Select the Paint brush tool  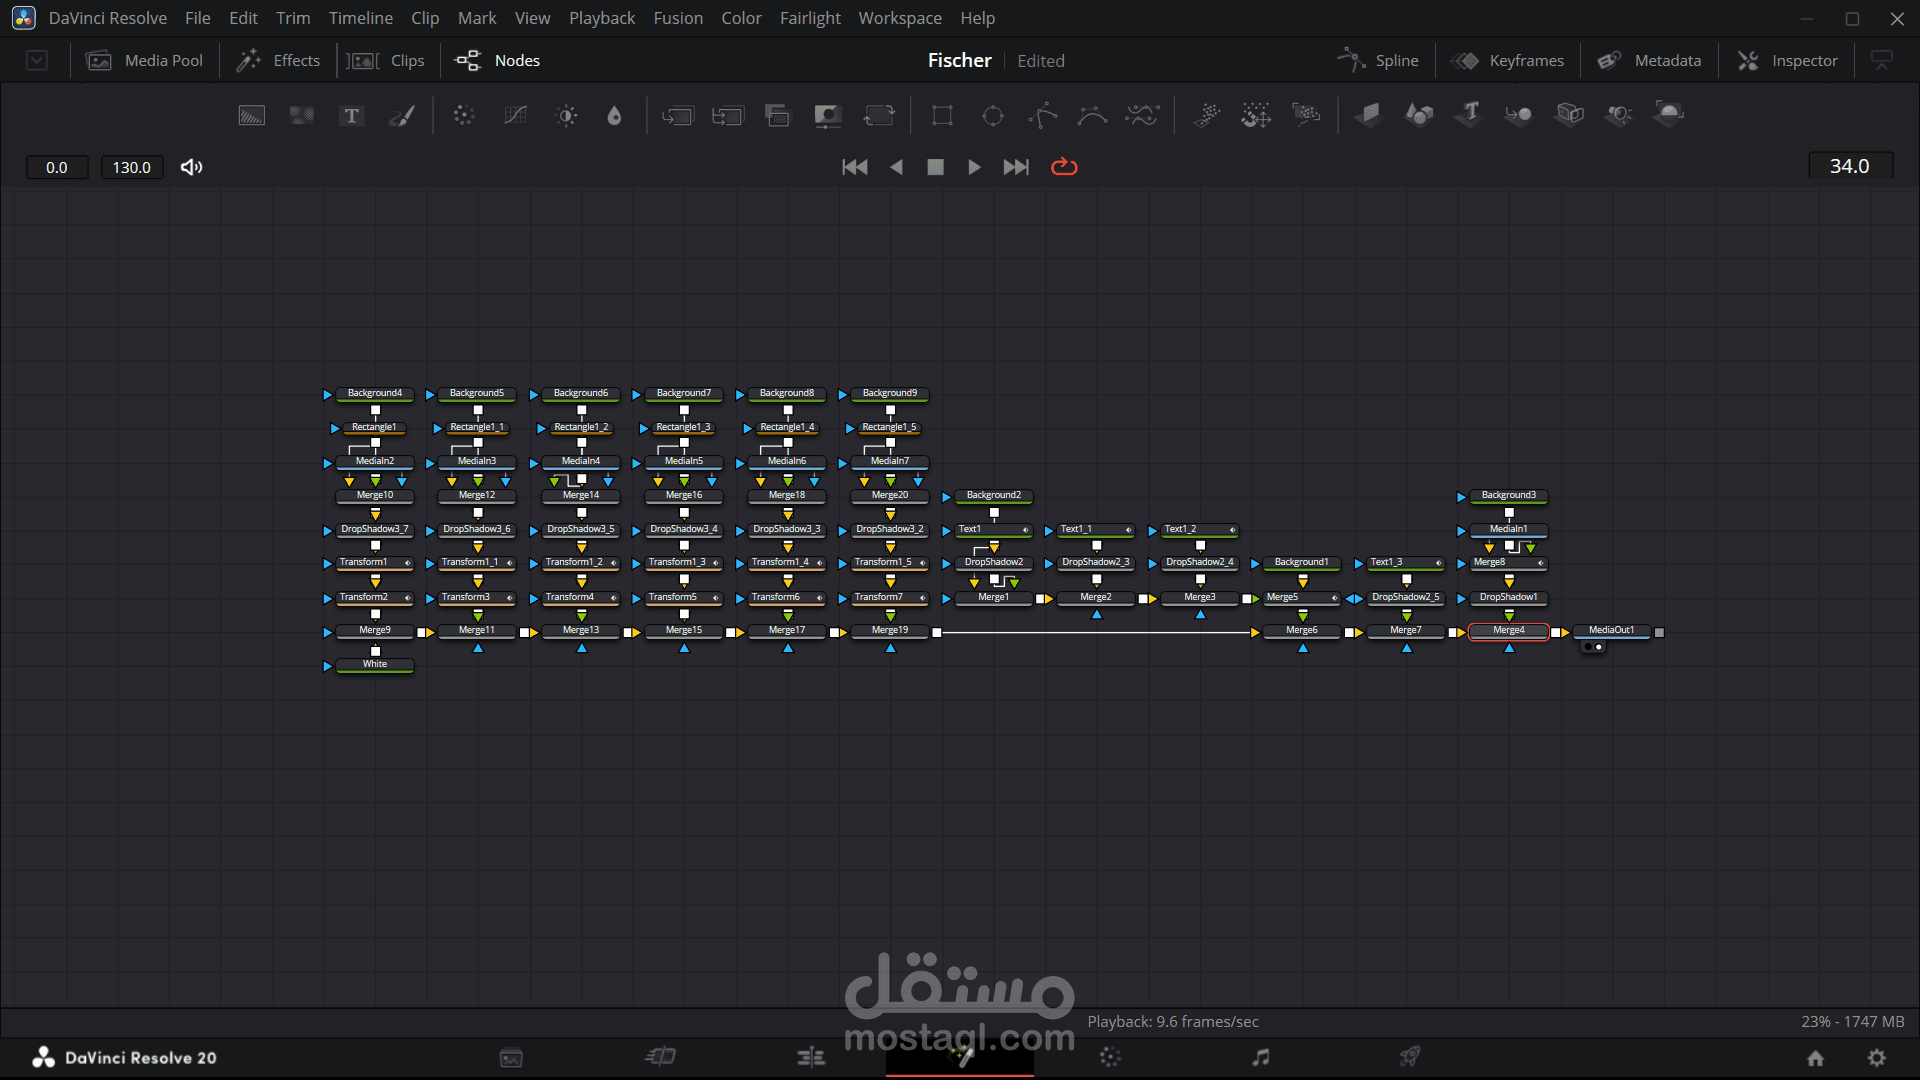(x=402, y=116)
